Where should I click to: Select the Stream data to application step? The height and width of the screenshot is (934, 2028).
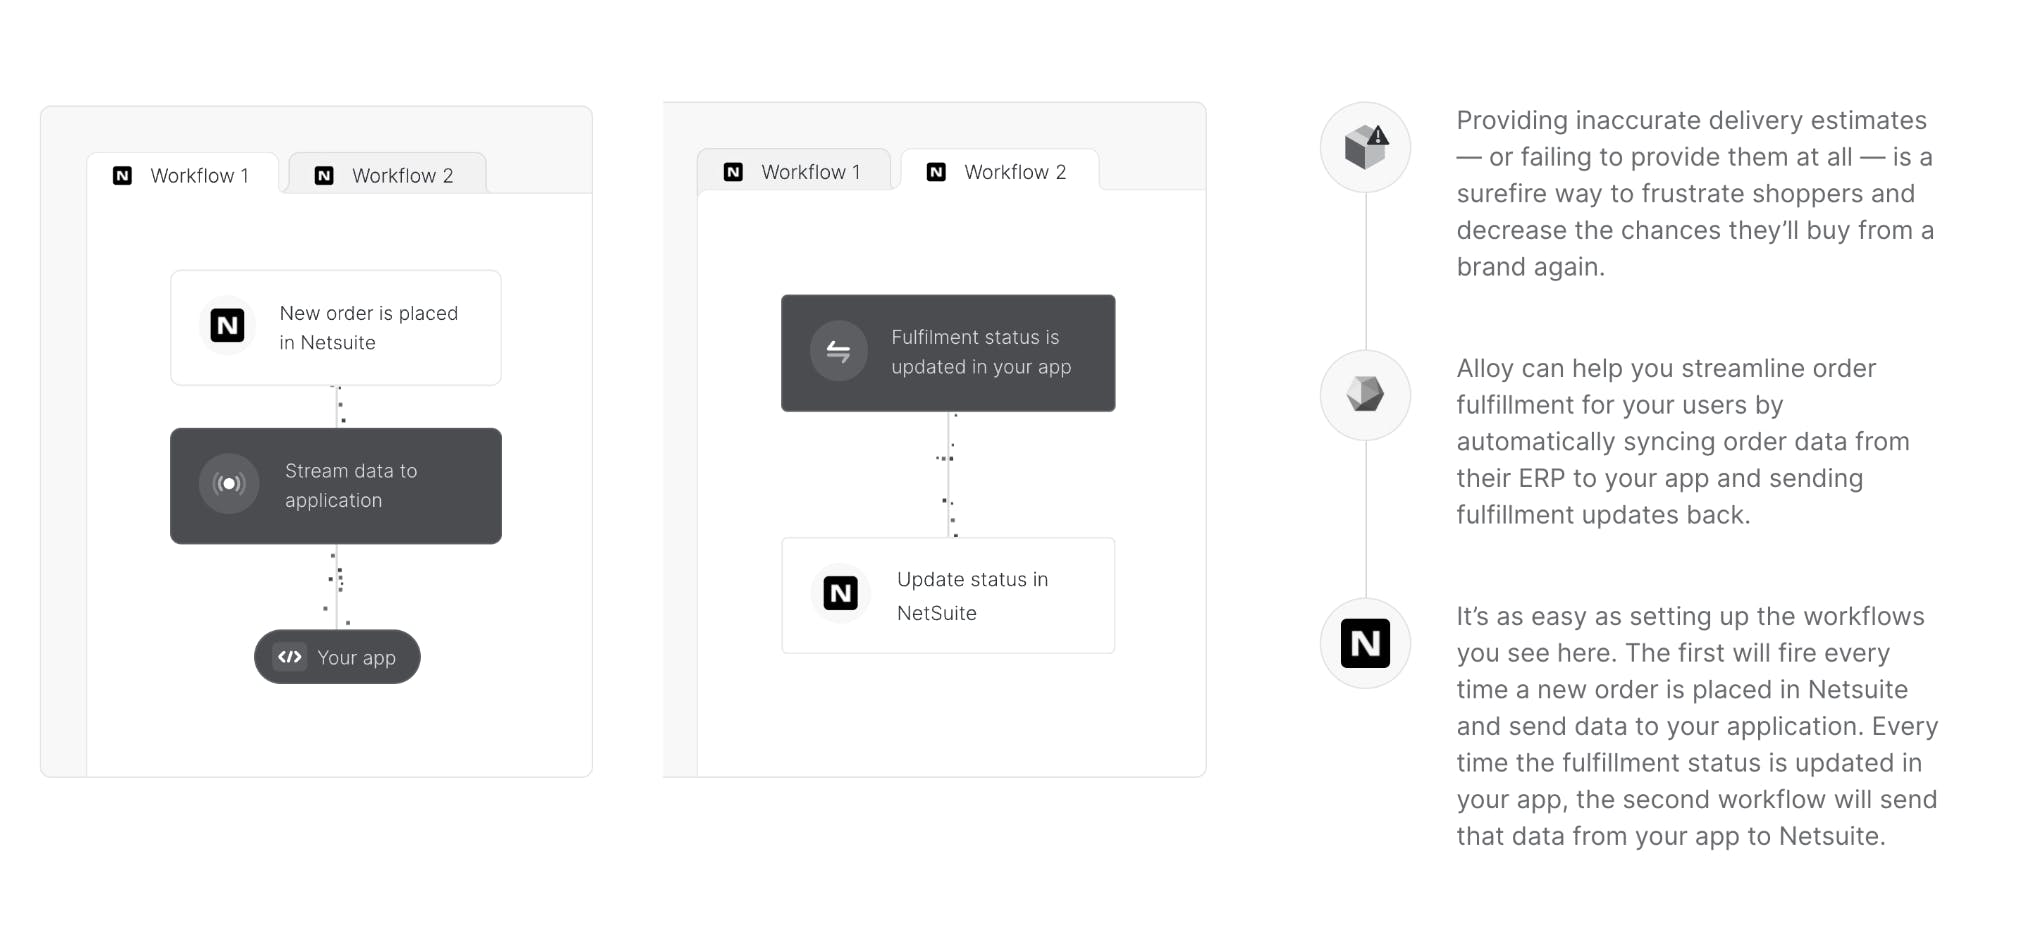tap(336, 486)
